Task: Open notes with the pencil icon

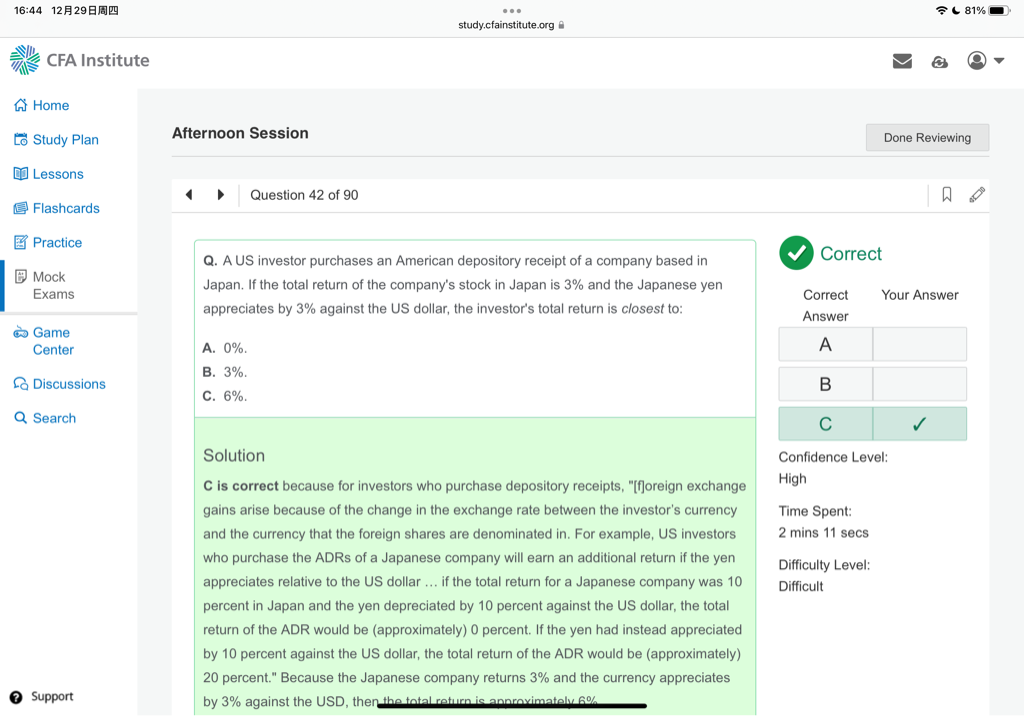Action: pyautogui.click(x=977, y=195)
